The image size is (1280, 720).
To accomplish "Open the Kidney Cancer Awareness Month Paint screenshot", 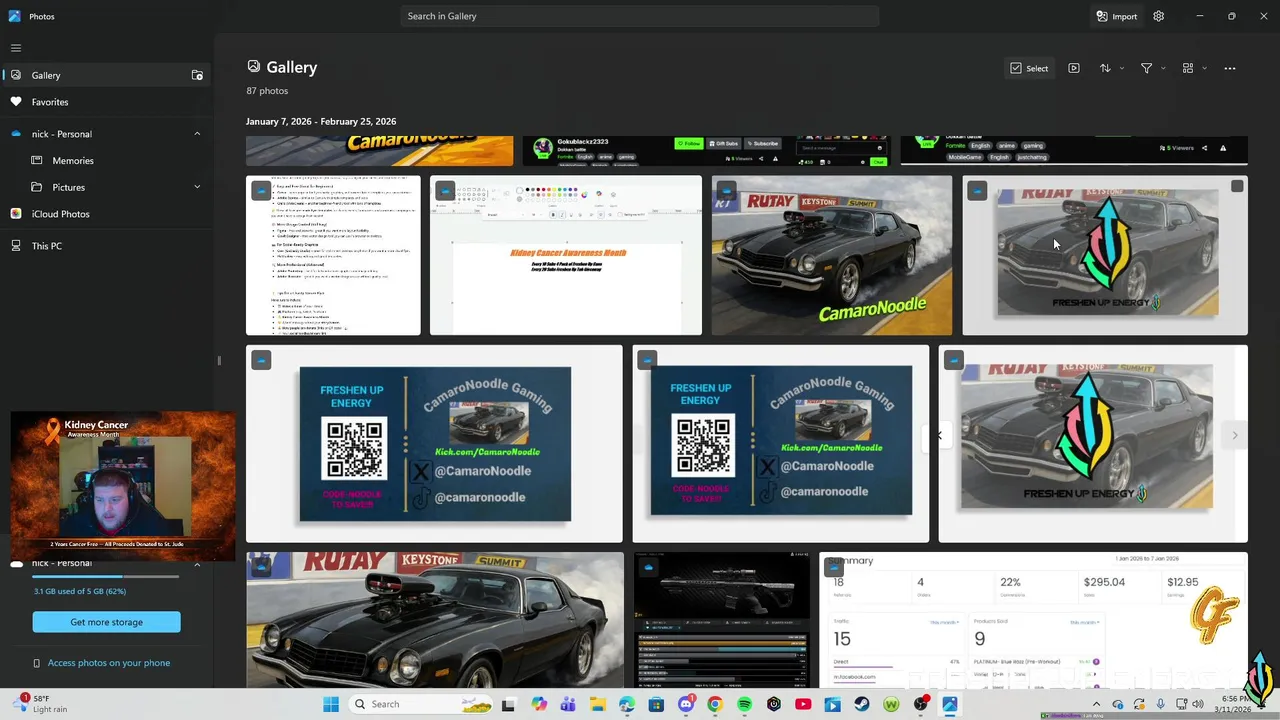I will pyautogui.click(x=566, y=255).
